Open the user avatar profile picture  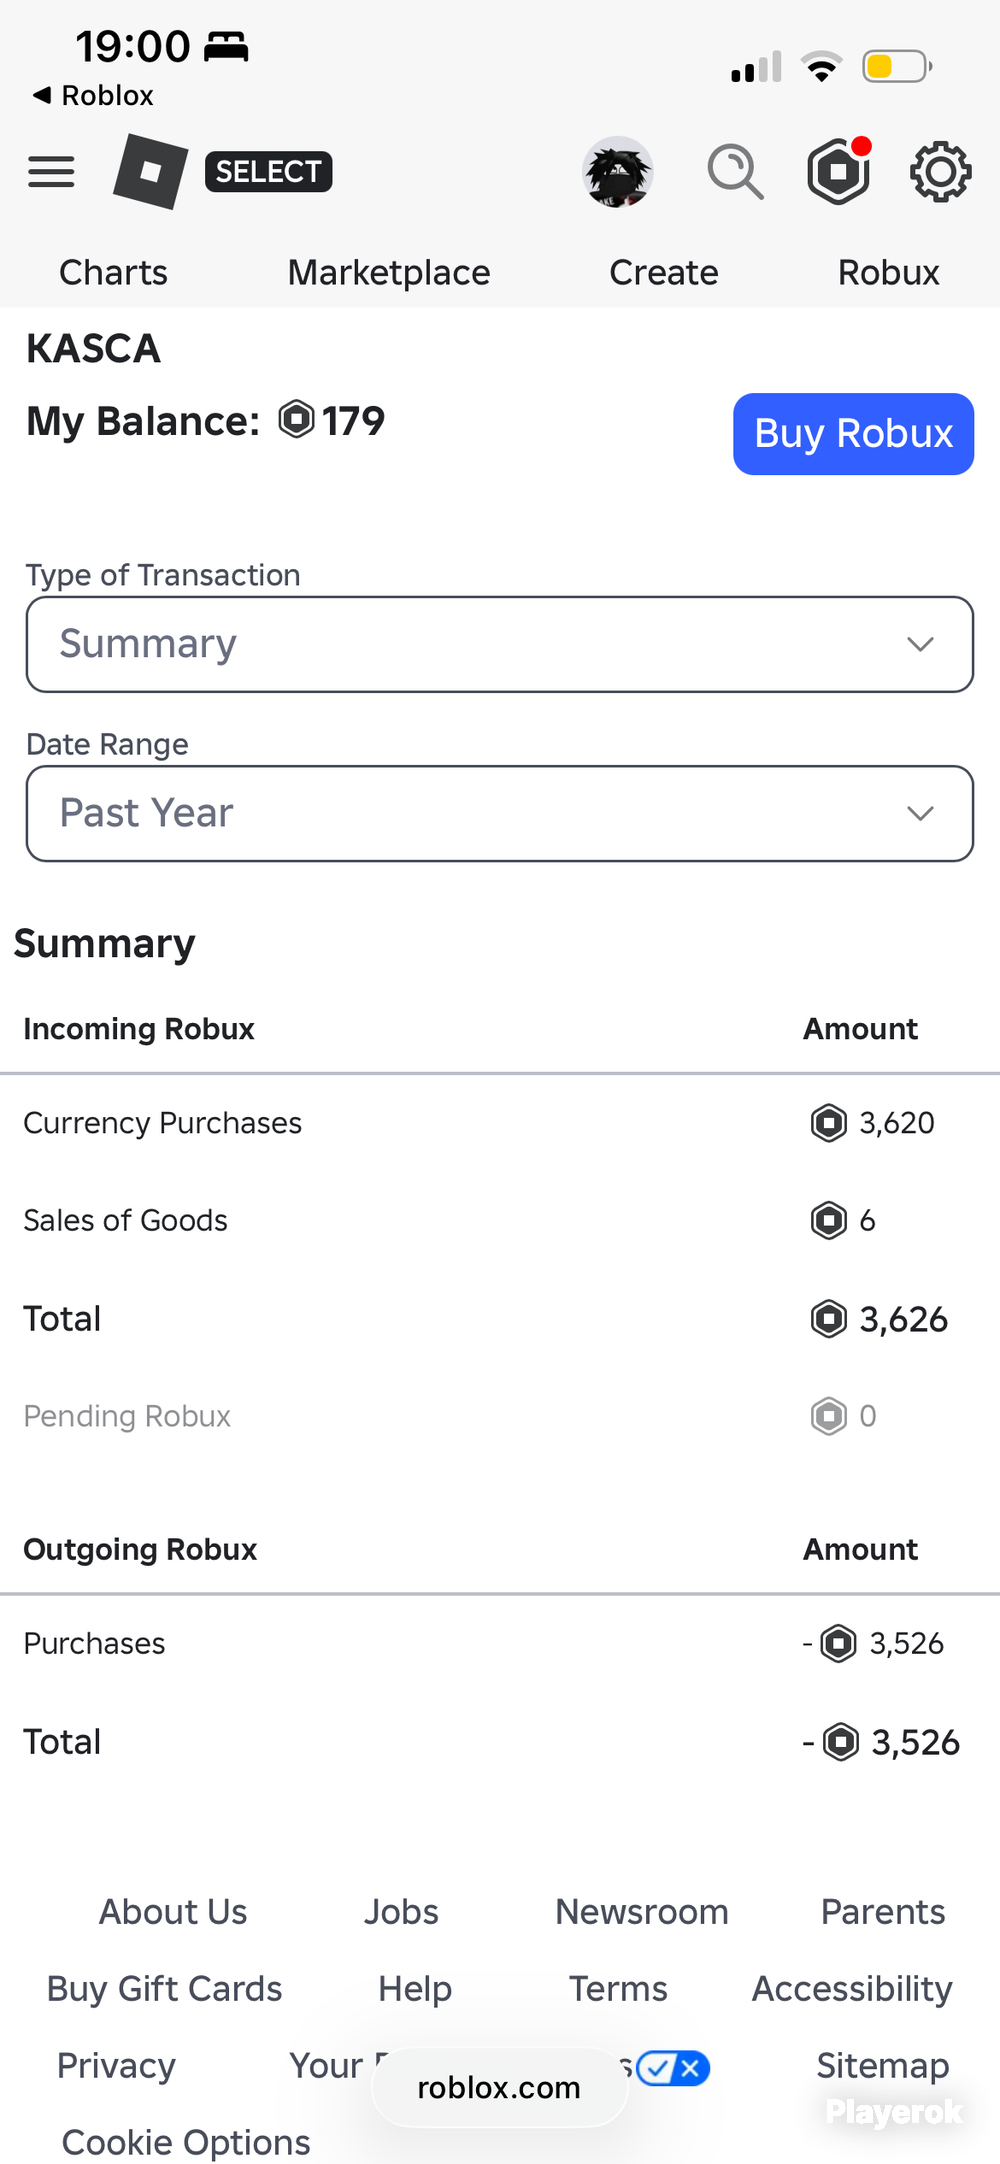618,172
